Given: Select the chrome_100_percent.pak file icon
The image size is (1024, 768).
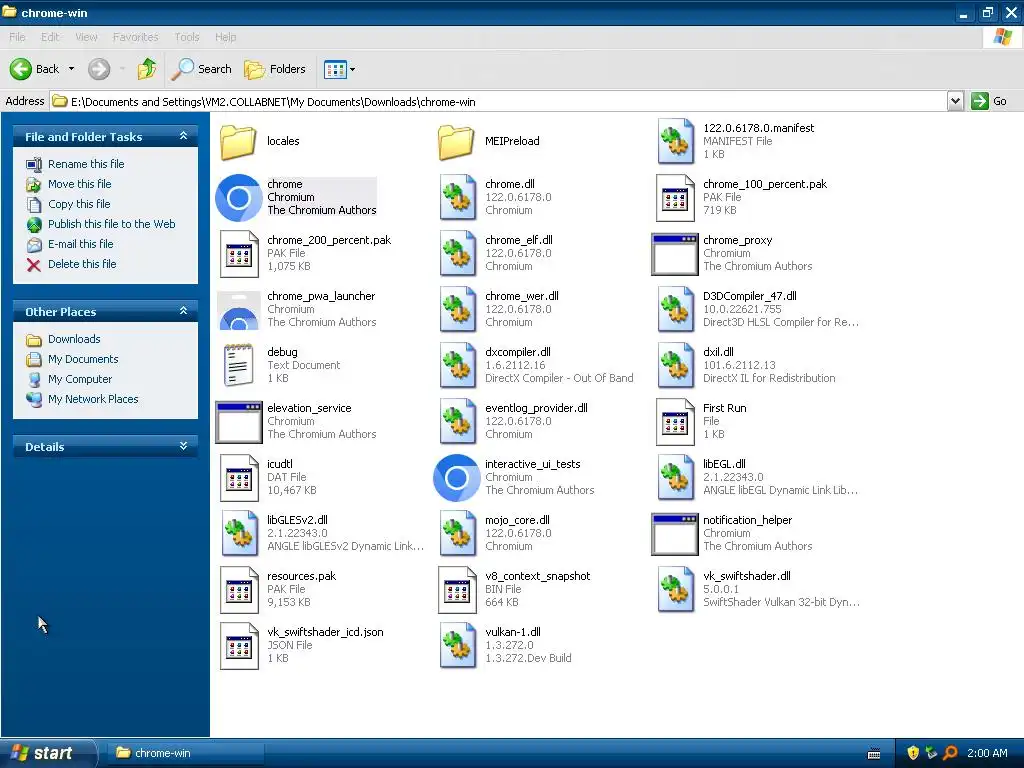Looking at the screenshot, I should (x=675, y=197).
